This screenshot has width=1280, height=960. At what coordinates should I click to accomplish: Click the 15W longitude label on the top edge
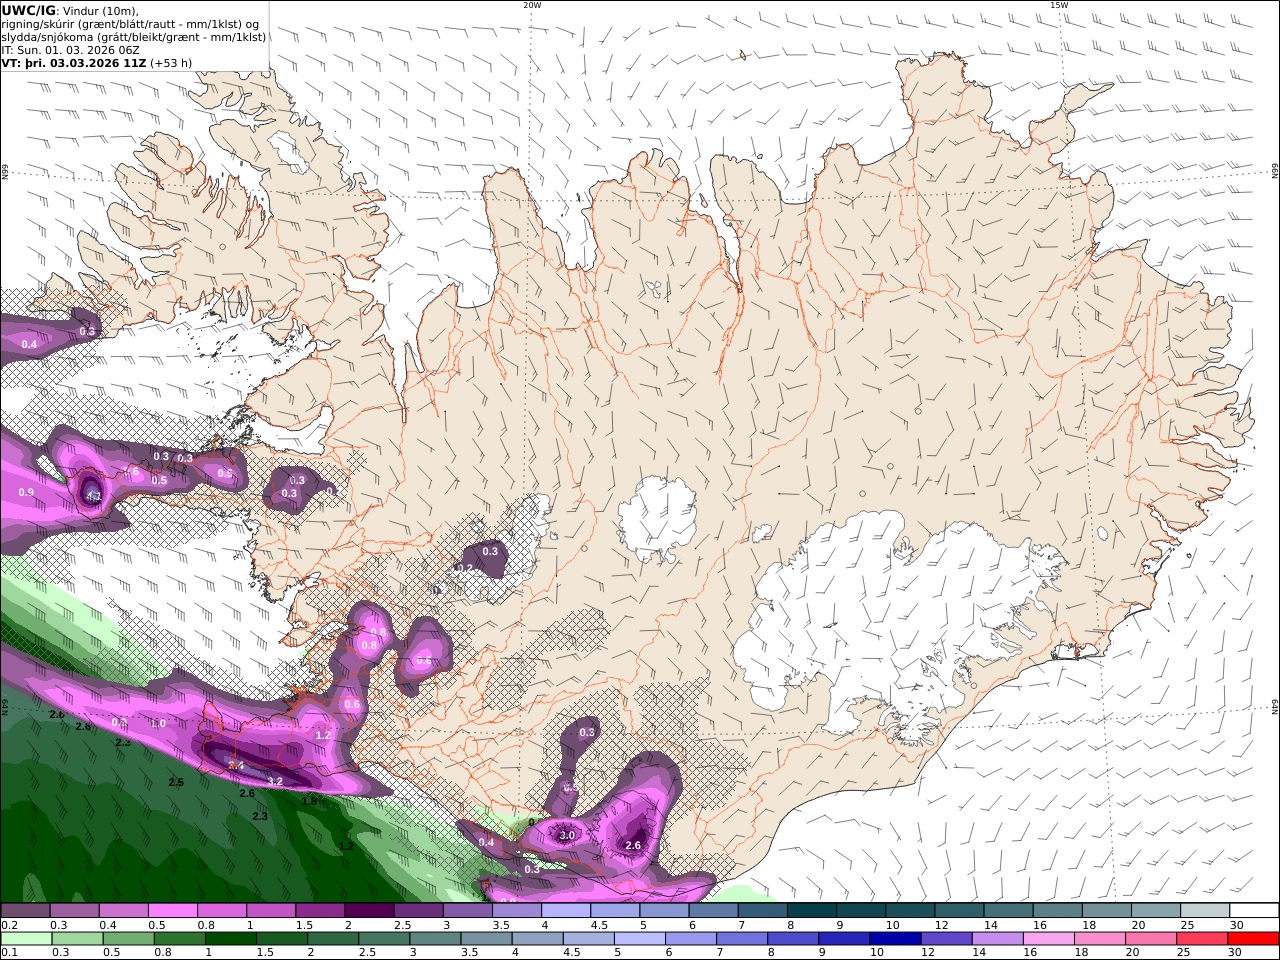coord(1059,5)
